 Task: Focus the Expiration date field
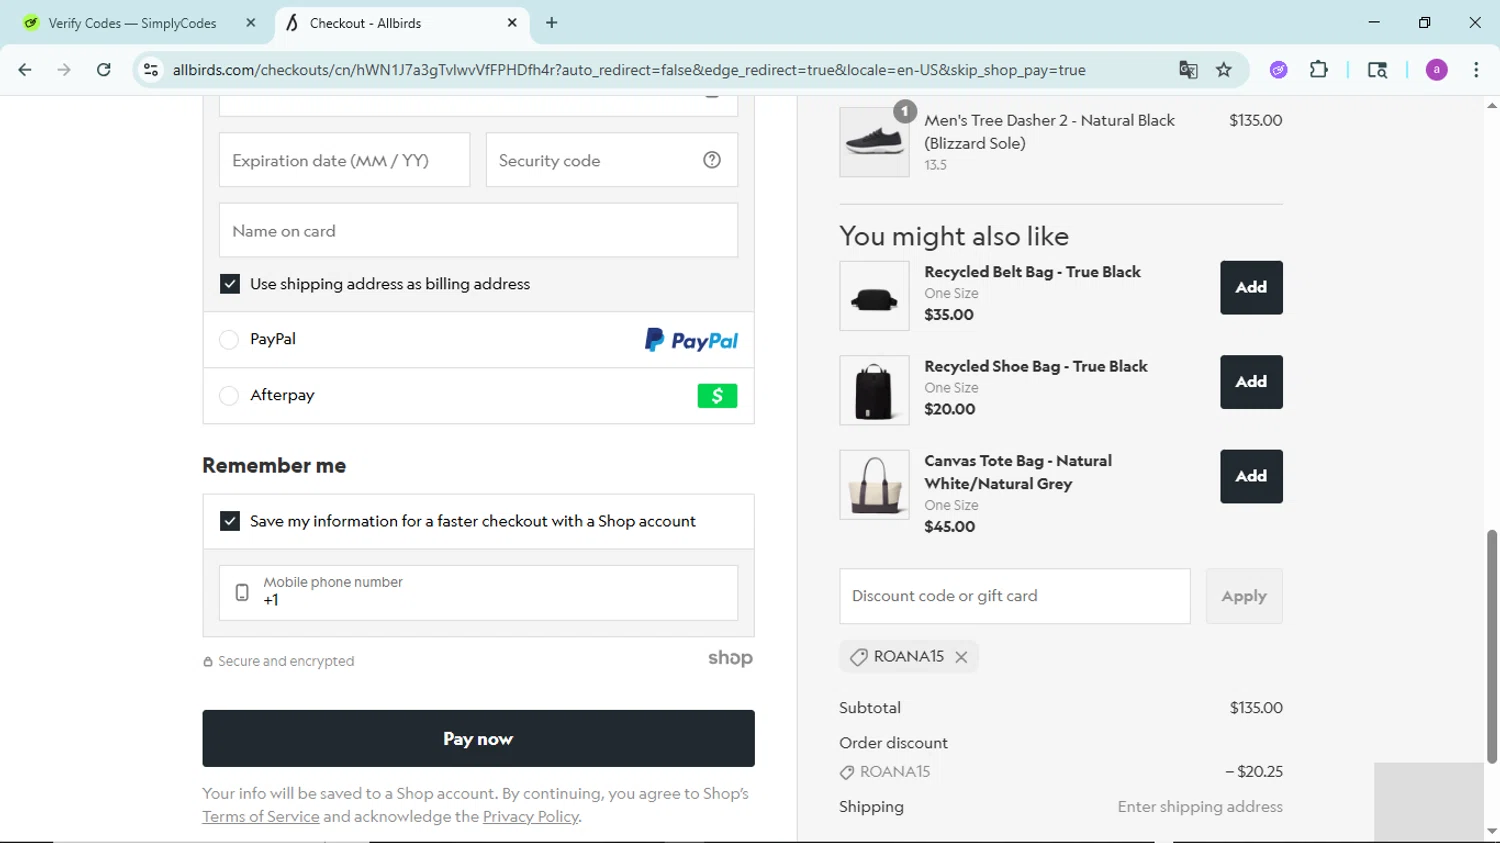(x=344, y=160)
